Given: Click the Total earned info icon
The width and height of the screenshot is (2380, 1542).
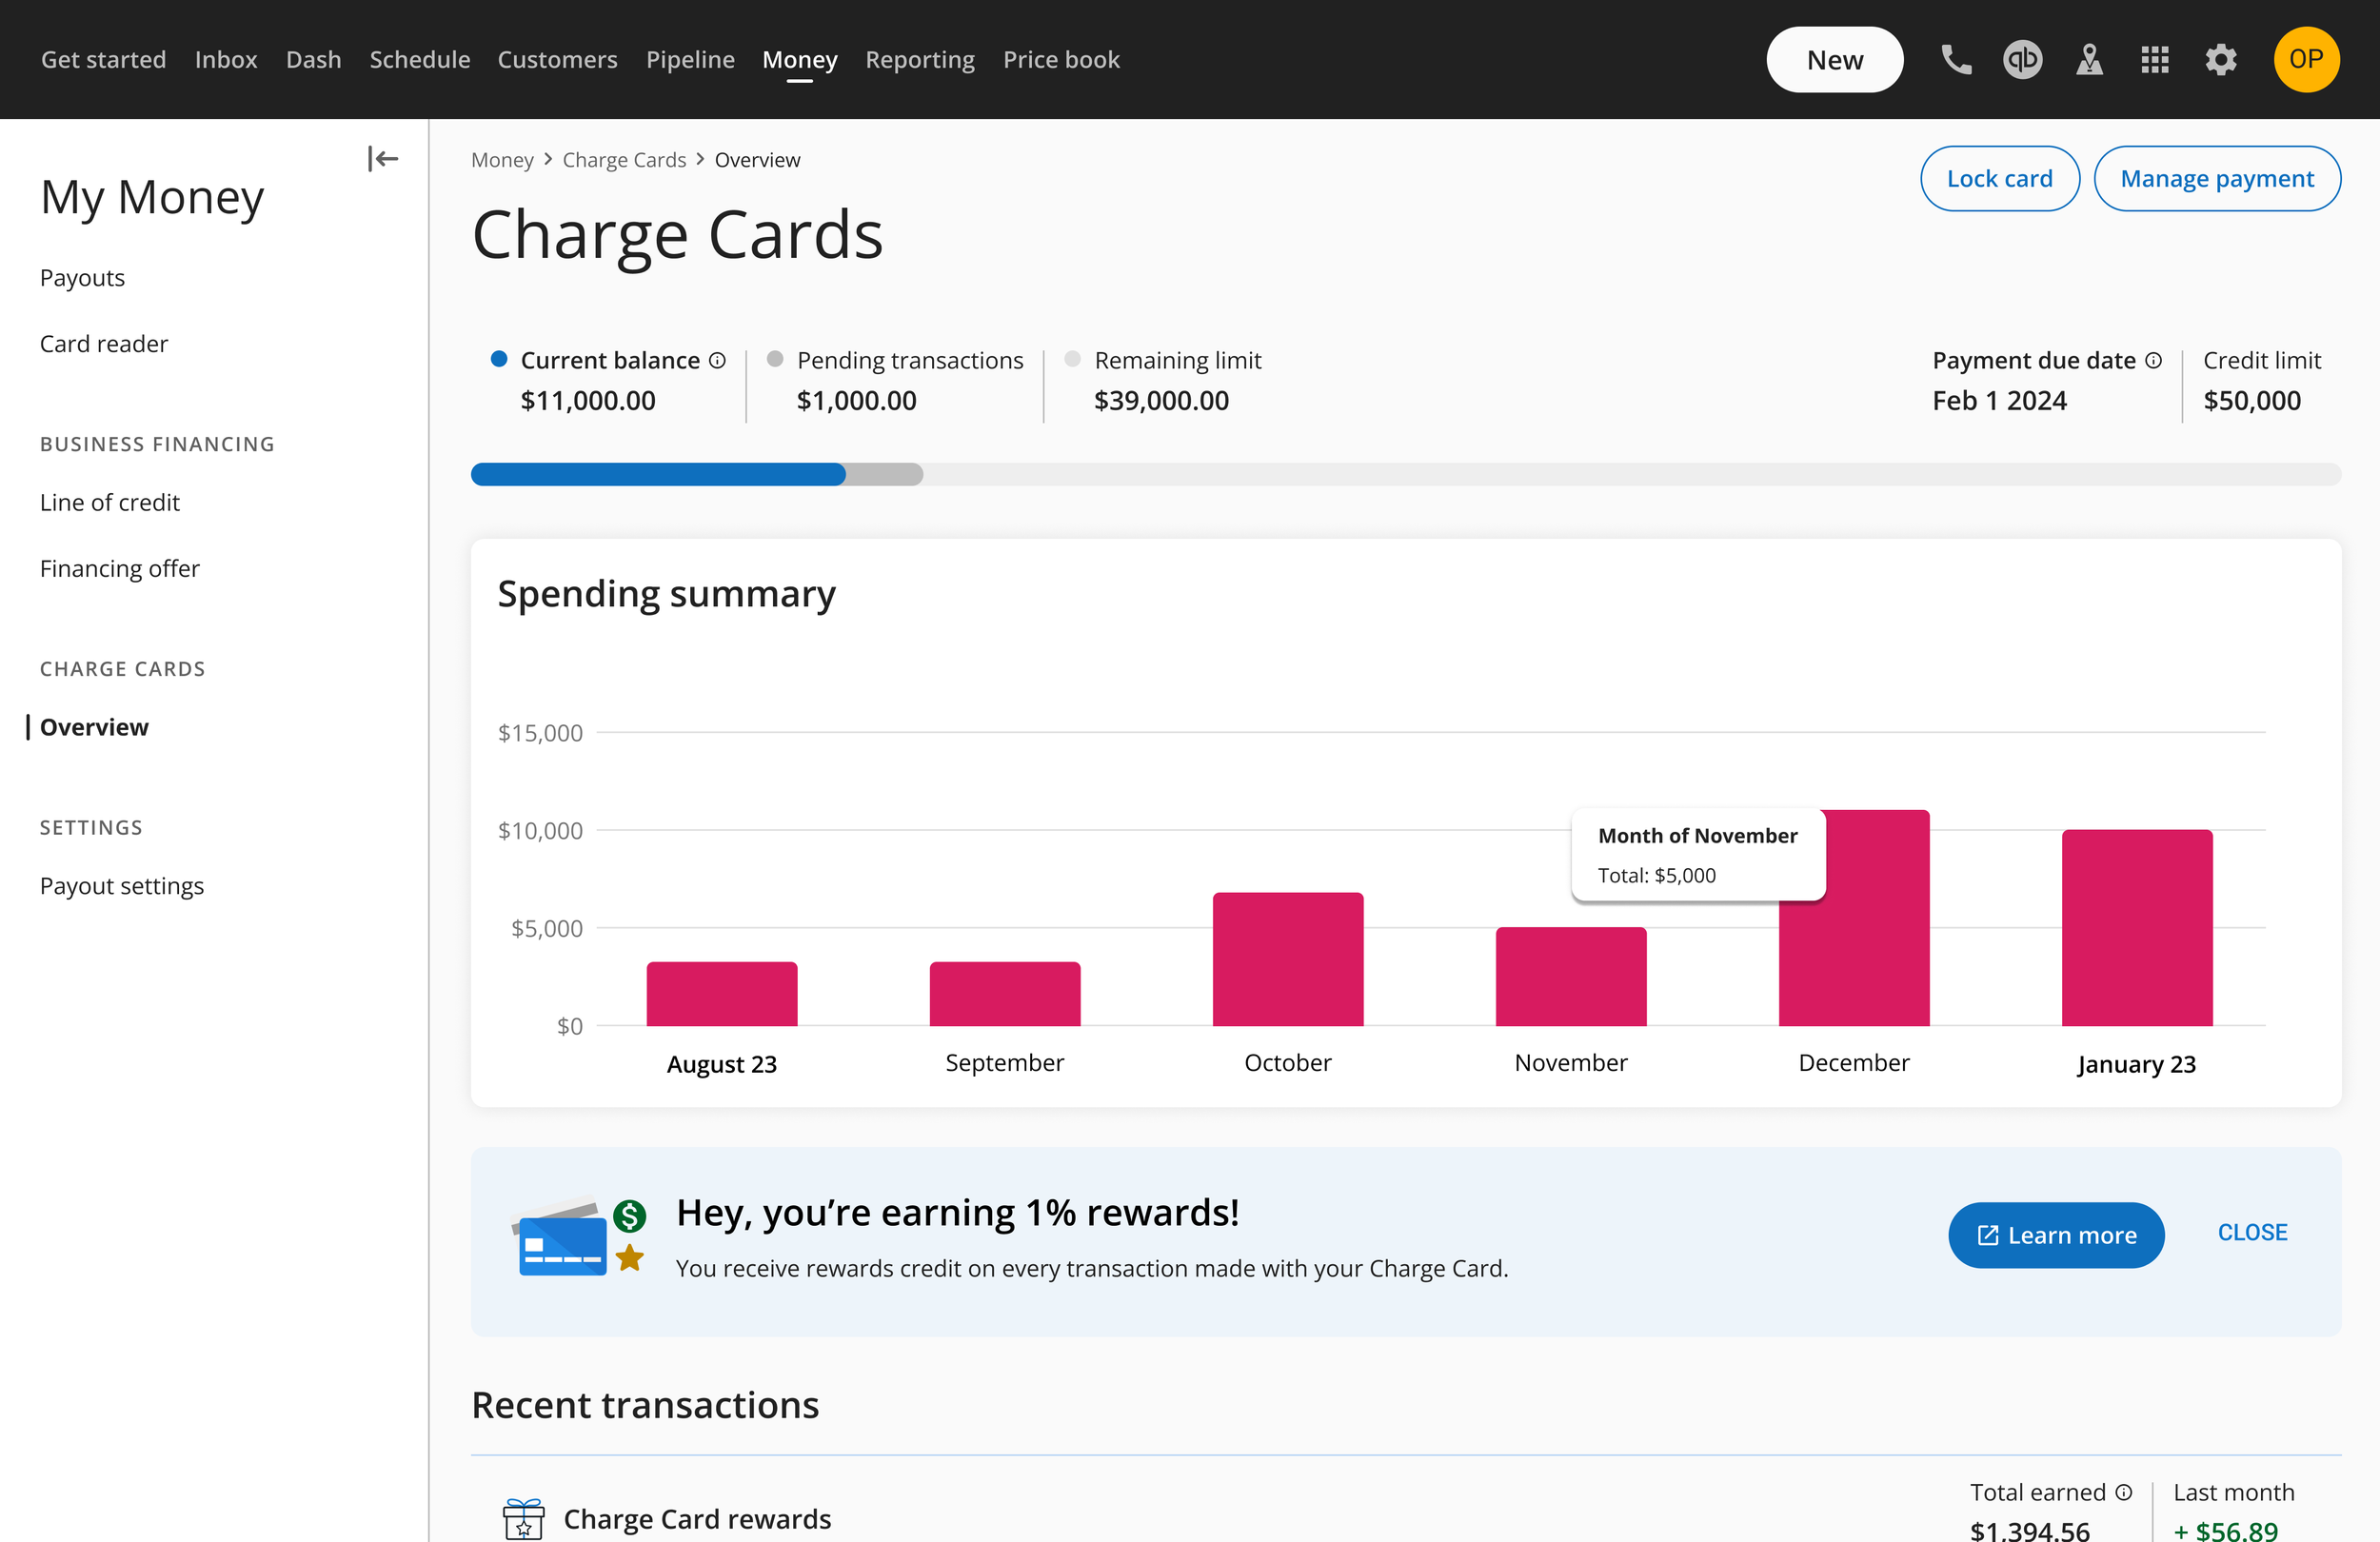Looking at the screenshot, I should pos(2123,1493).
